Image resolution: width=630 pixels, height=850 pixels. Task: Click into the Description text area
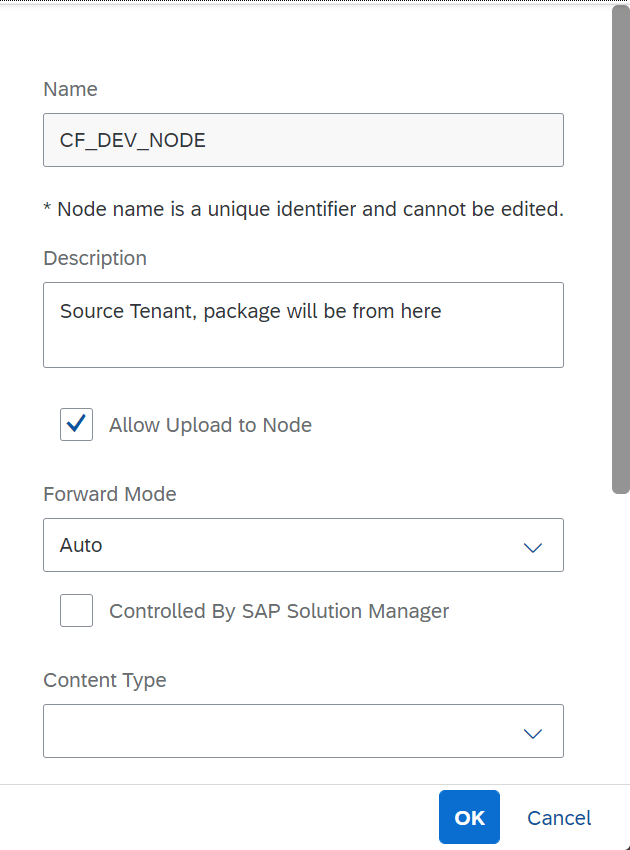point(303,325)
